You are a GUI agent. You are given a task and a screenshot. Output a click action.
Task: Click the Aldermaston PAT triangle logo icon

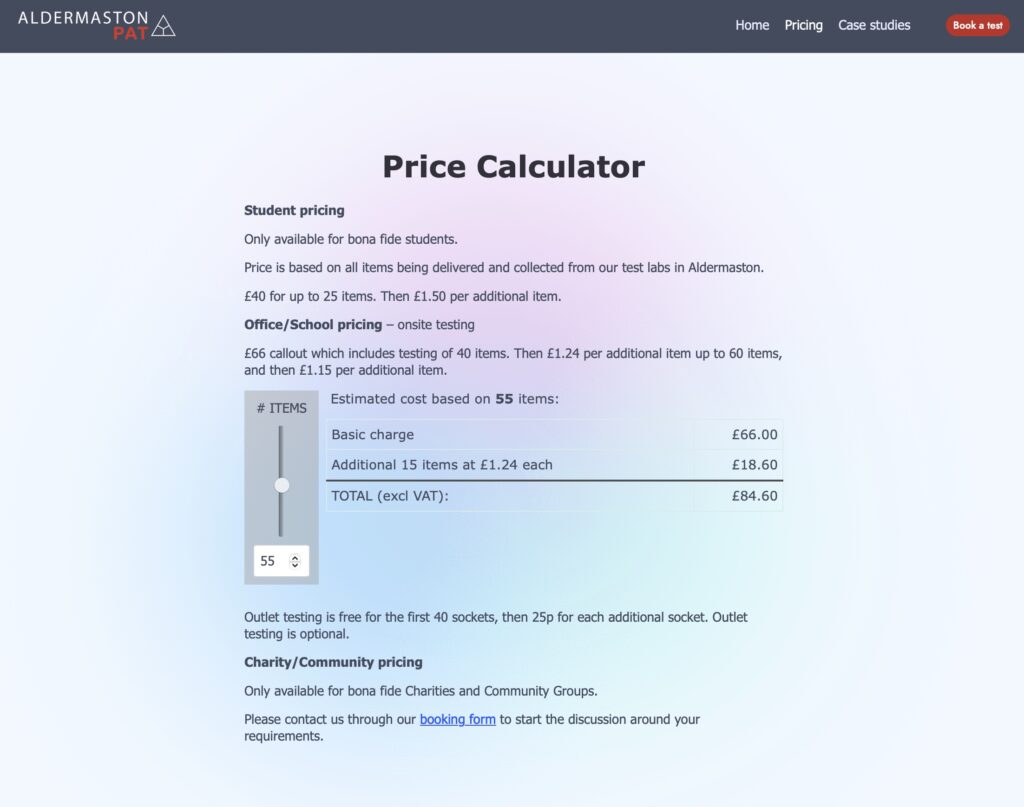pos(163,26)
